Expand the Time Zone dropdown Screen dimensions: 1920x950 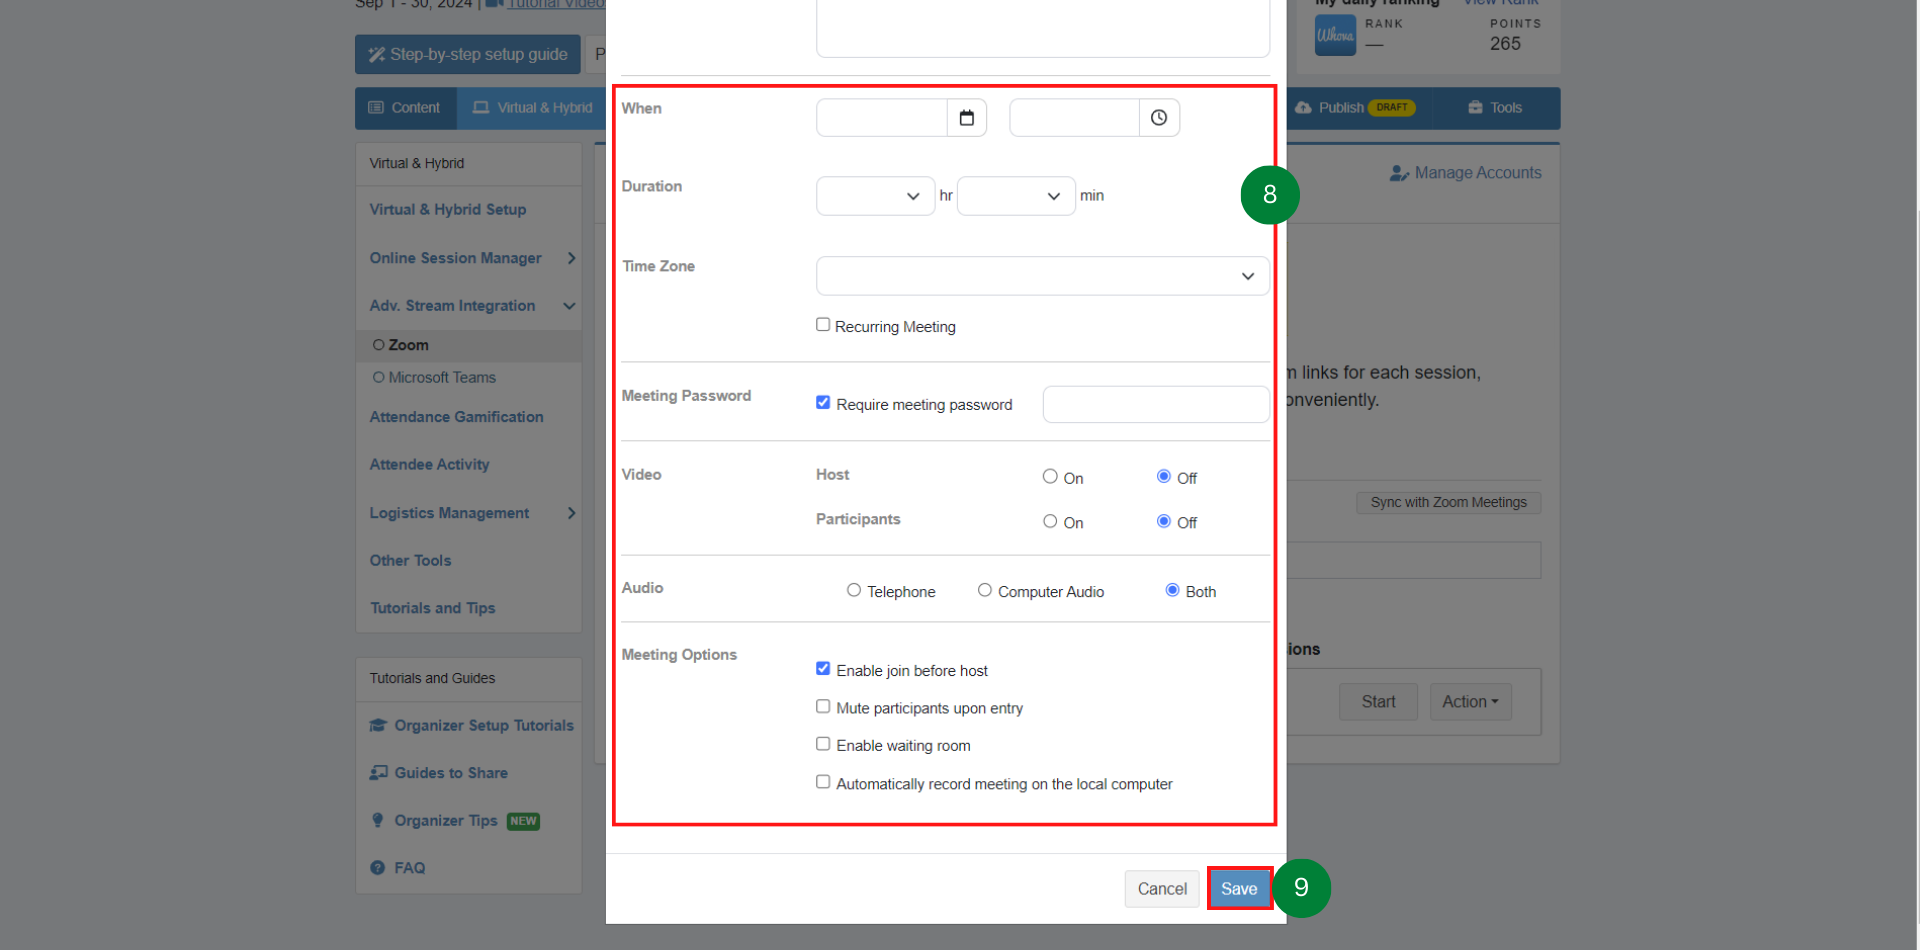1042,276
